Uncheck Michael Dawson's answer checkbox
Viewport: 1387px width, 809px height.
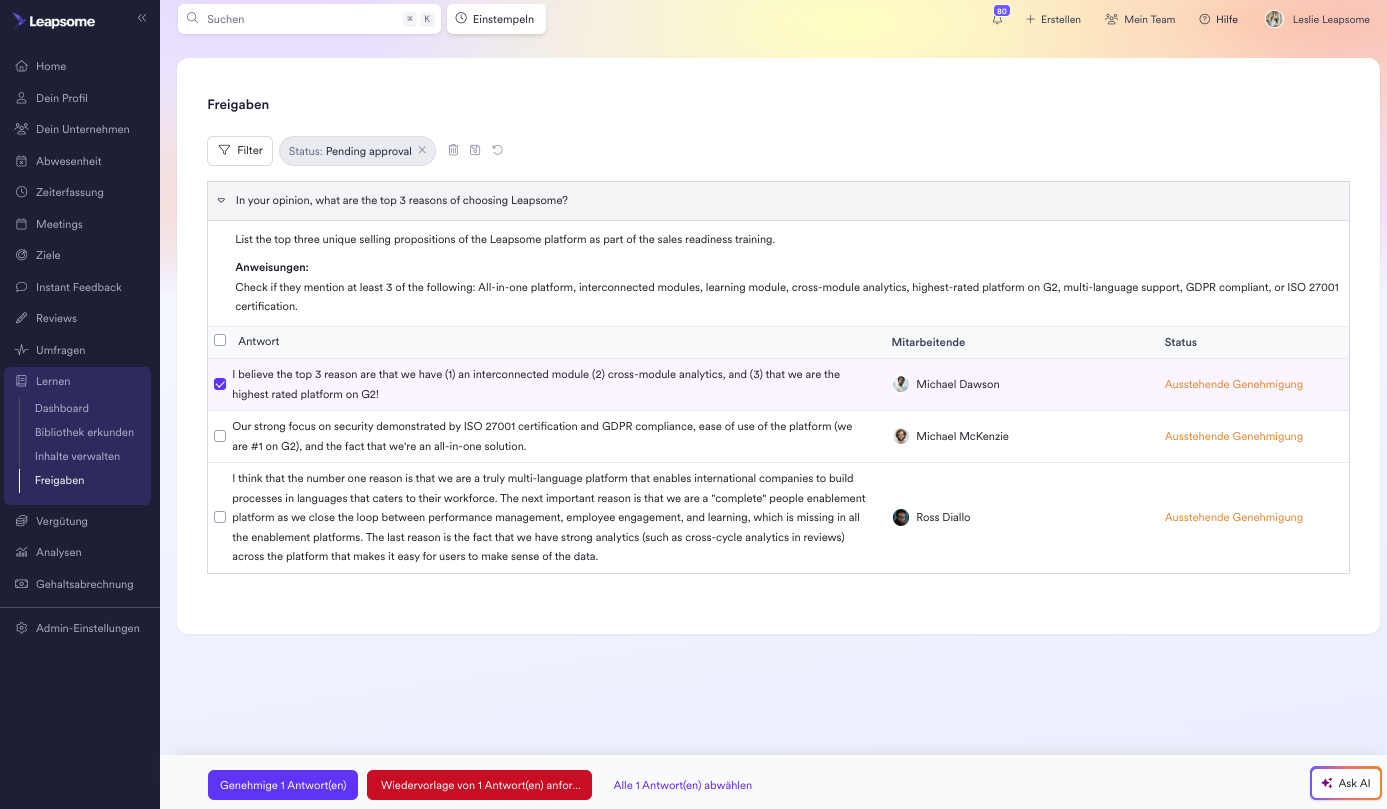(220, 384)
